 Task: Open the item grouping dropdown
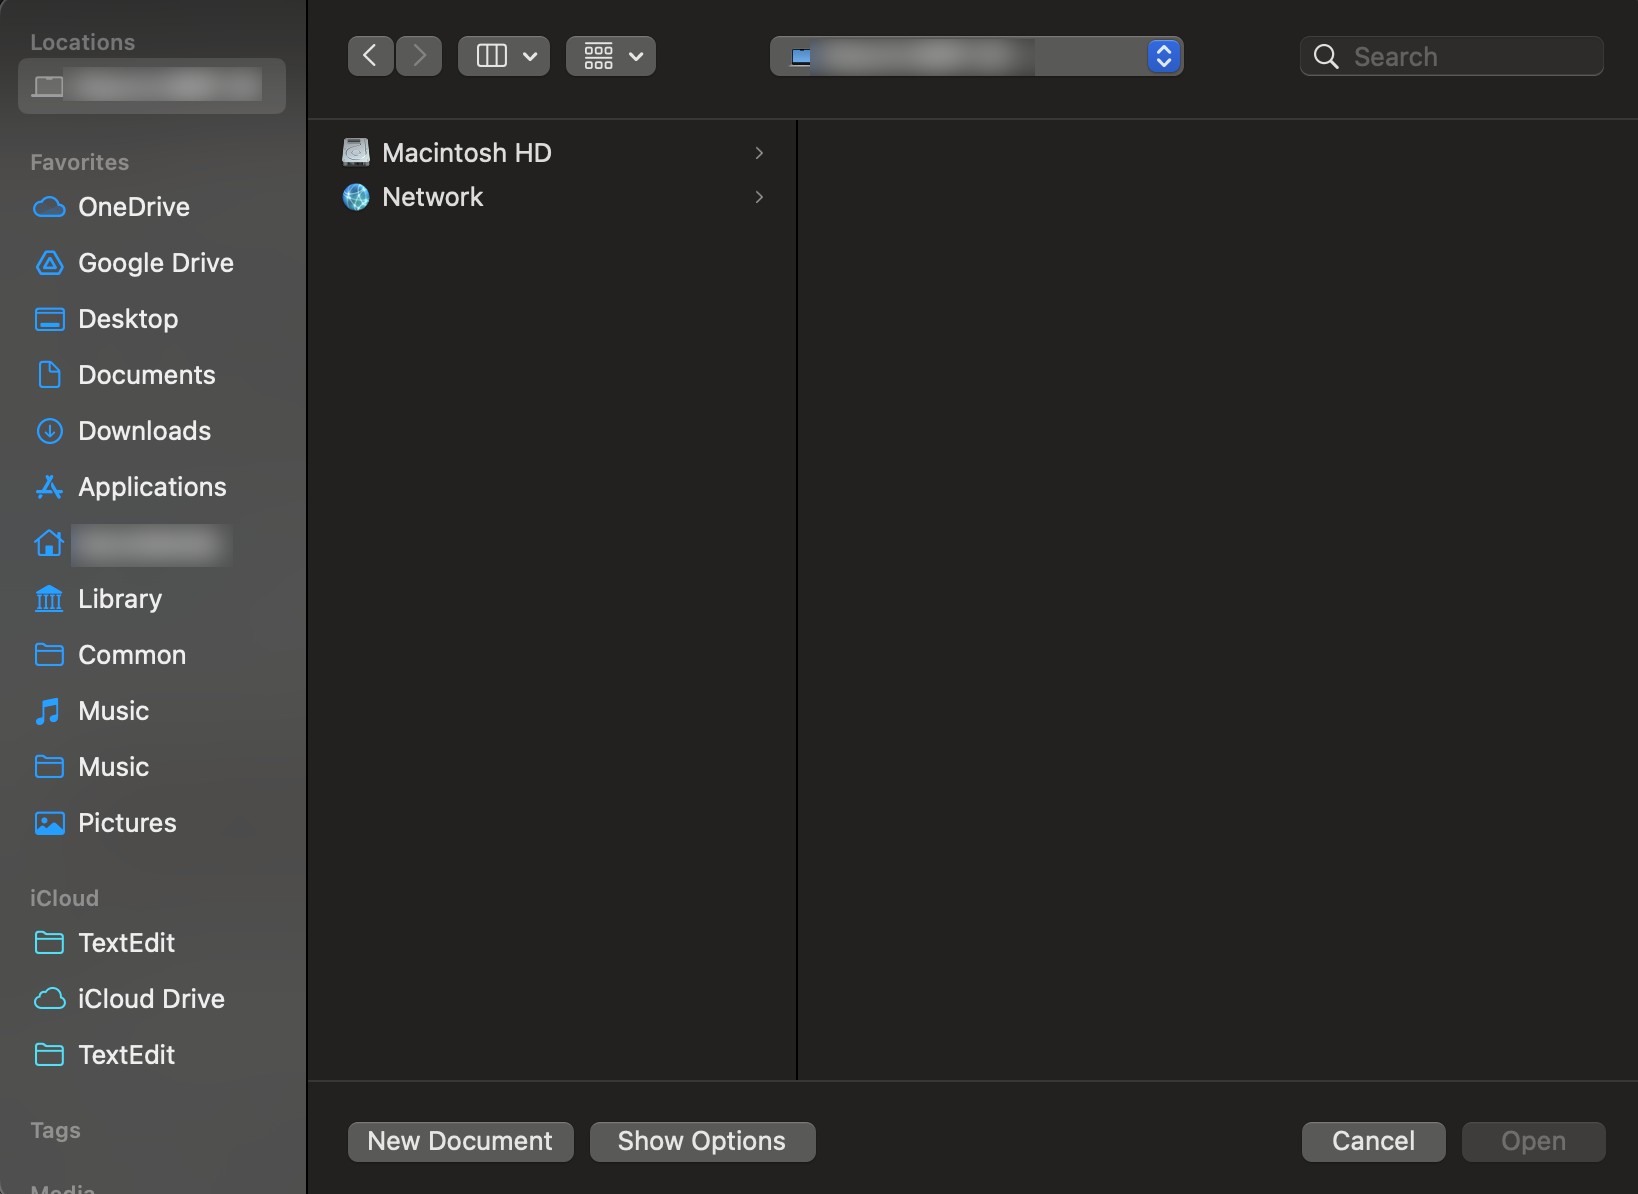point(610,56)
